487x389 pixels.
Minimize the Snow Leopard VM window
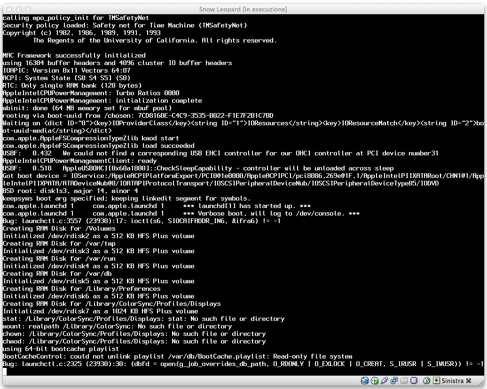pyautogui.click(x=19, y=9)
